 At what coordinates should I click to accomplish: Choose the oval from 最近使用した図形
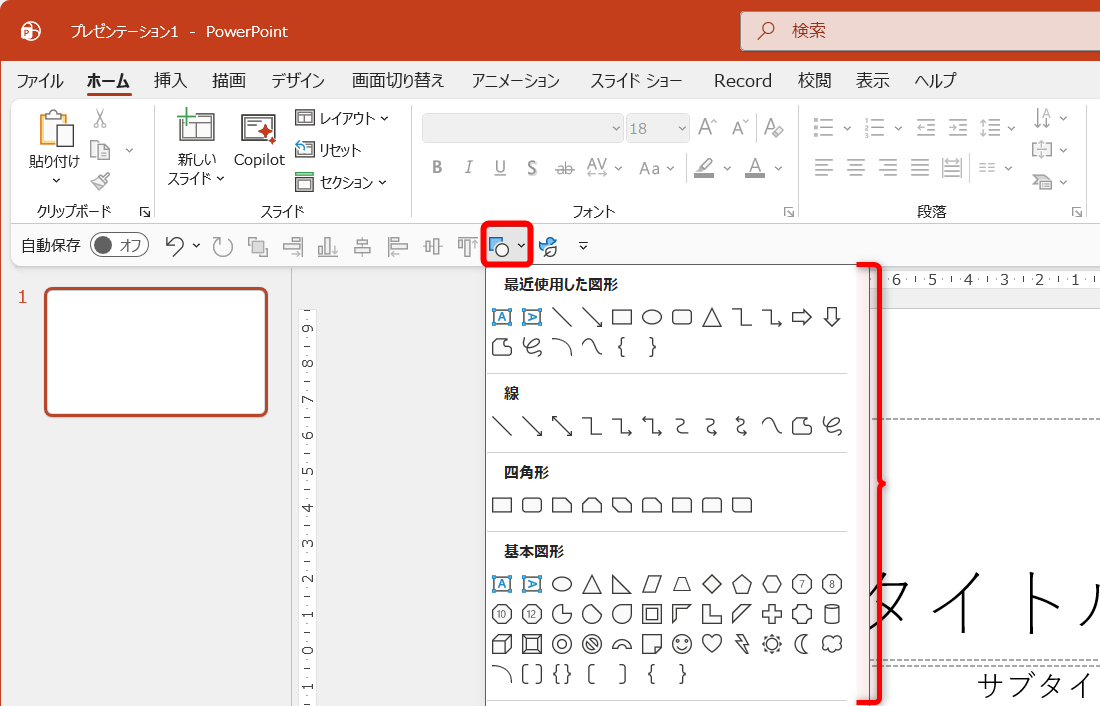click(652, 317)
